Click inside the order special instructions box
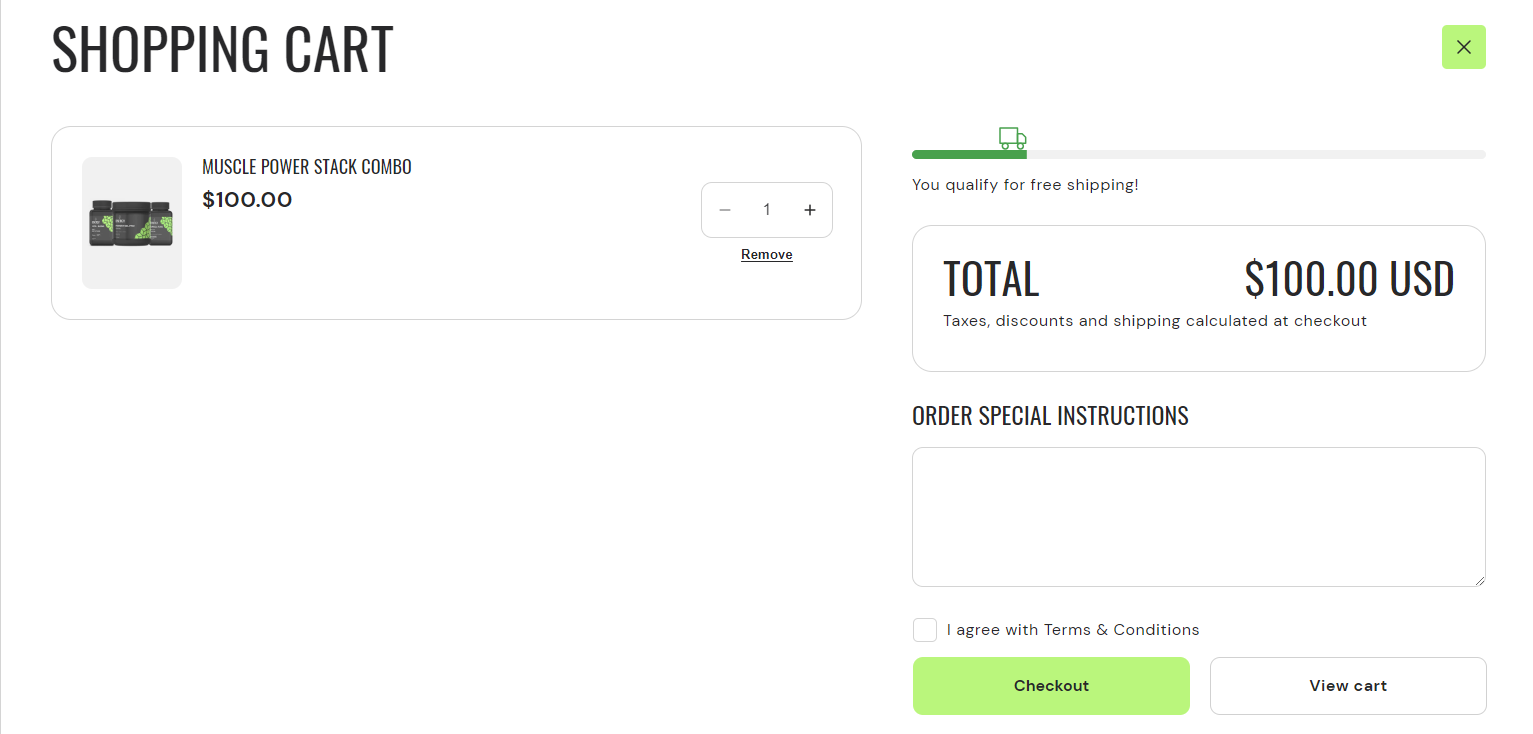The height and width of the screenshot is (734, 1533). [x=1198, y=516]
